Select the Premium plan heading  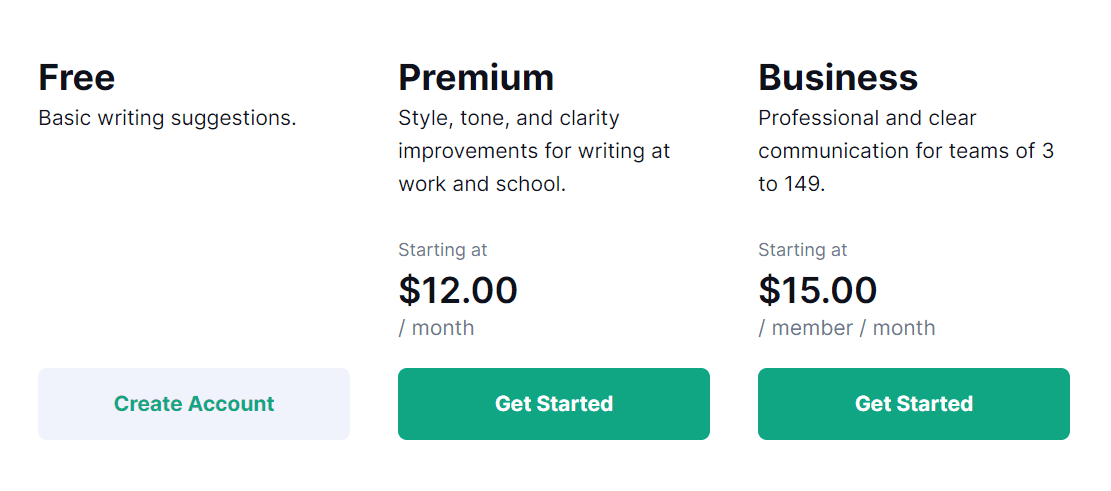(476, 77)
